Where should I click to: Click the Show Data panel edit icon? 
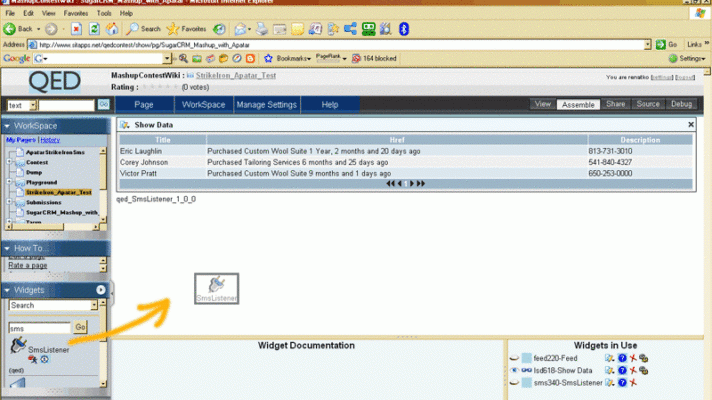125,125
